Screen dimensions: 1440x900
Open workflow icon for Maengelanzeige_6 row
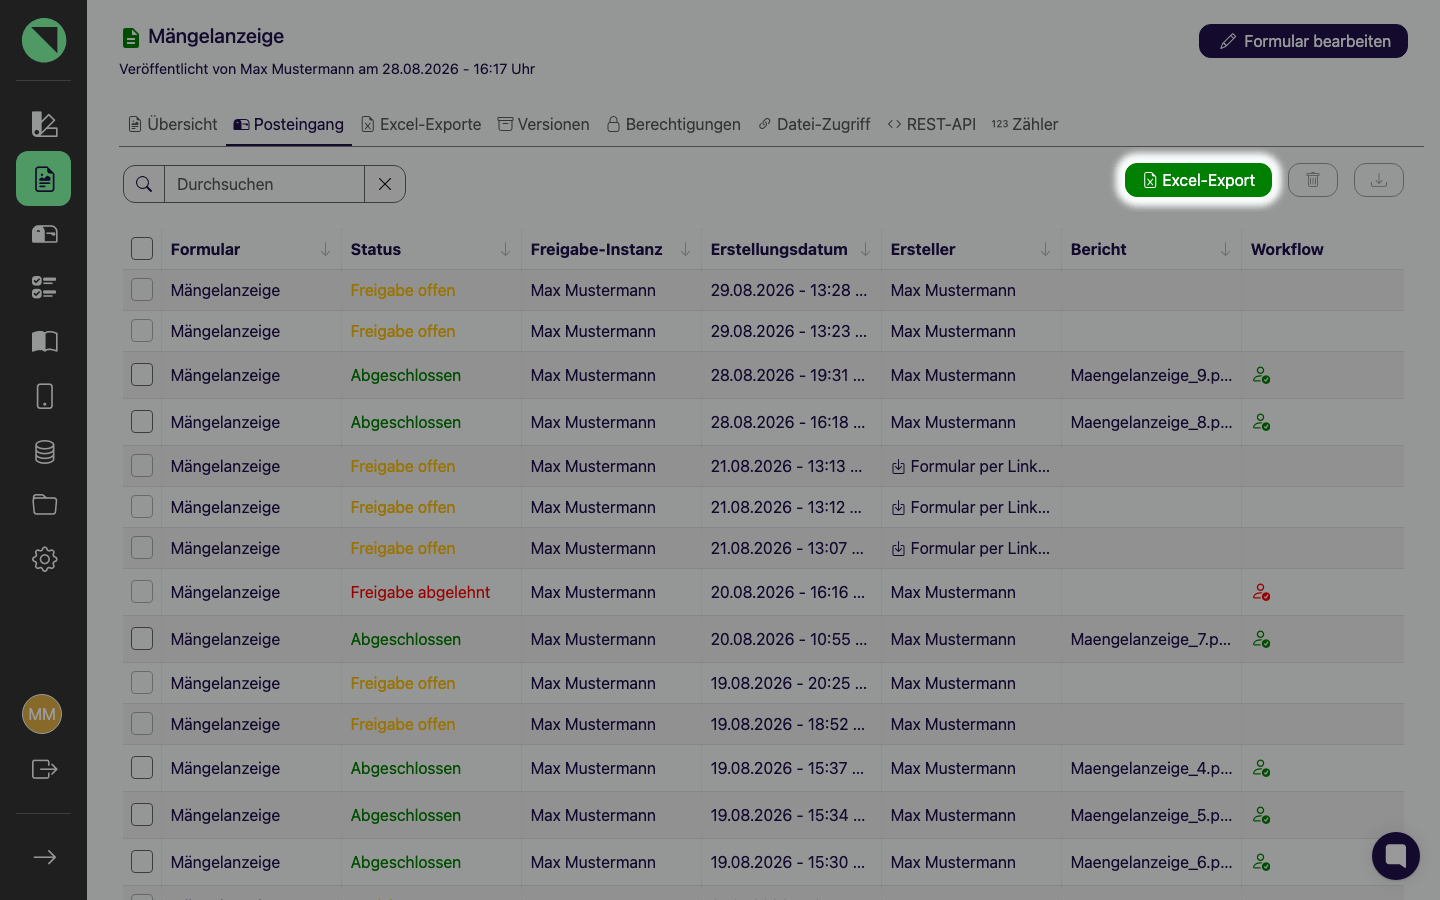click(1262, 862)
